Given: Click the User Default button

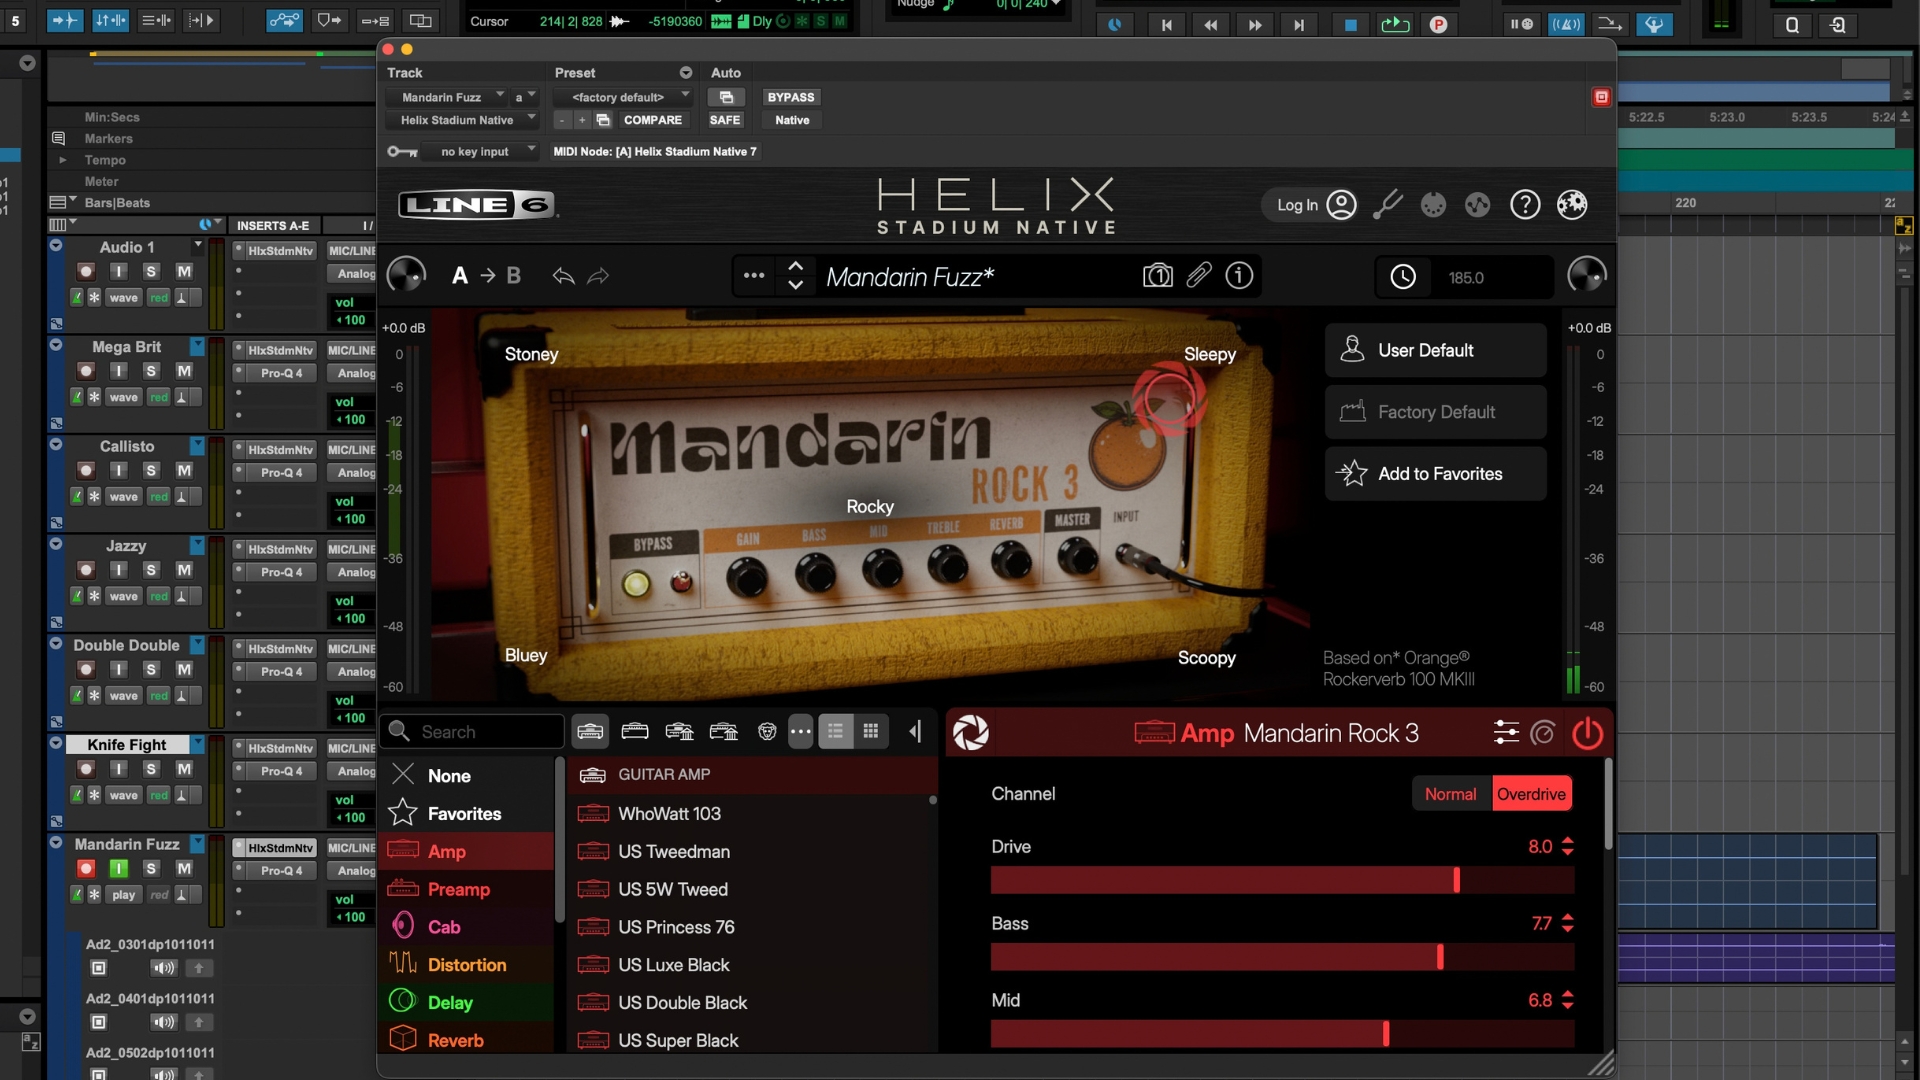Looking at the screenshot, I should (1435, 350).
